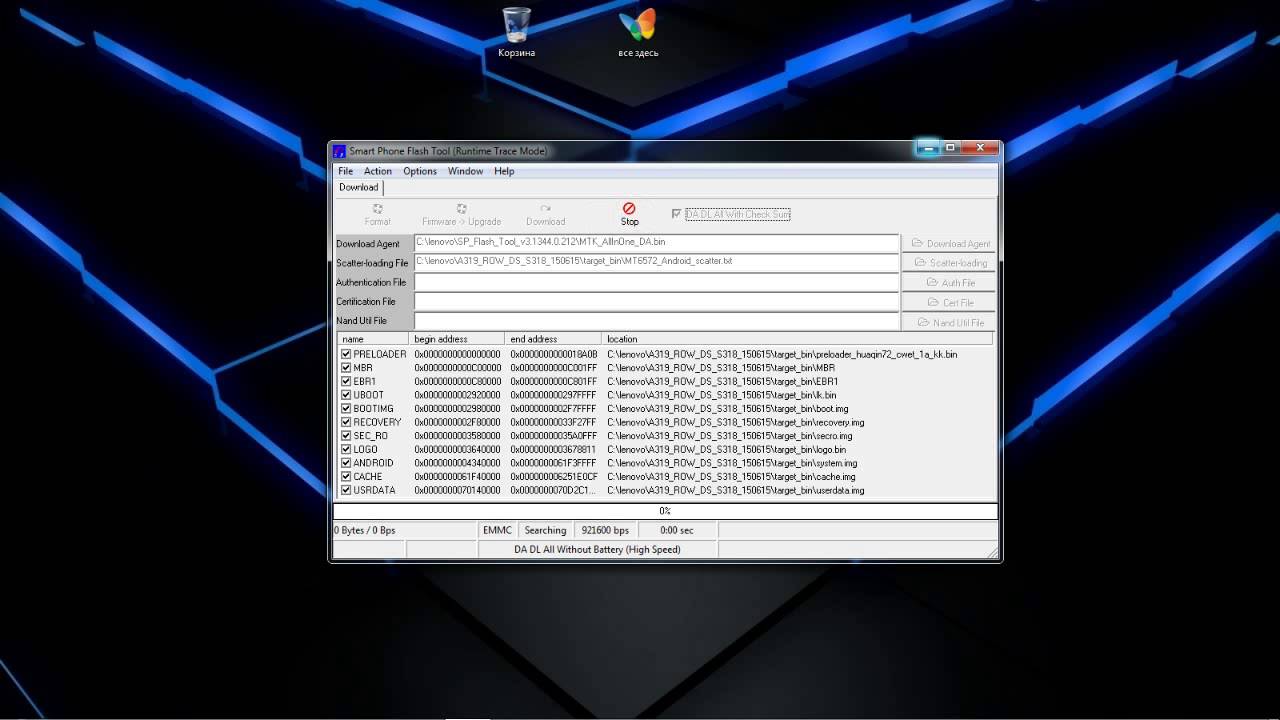Click the "location" column header
The height and width of the screenshot is (720, 1280).
point(797,339)
